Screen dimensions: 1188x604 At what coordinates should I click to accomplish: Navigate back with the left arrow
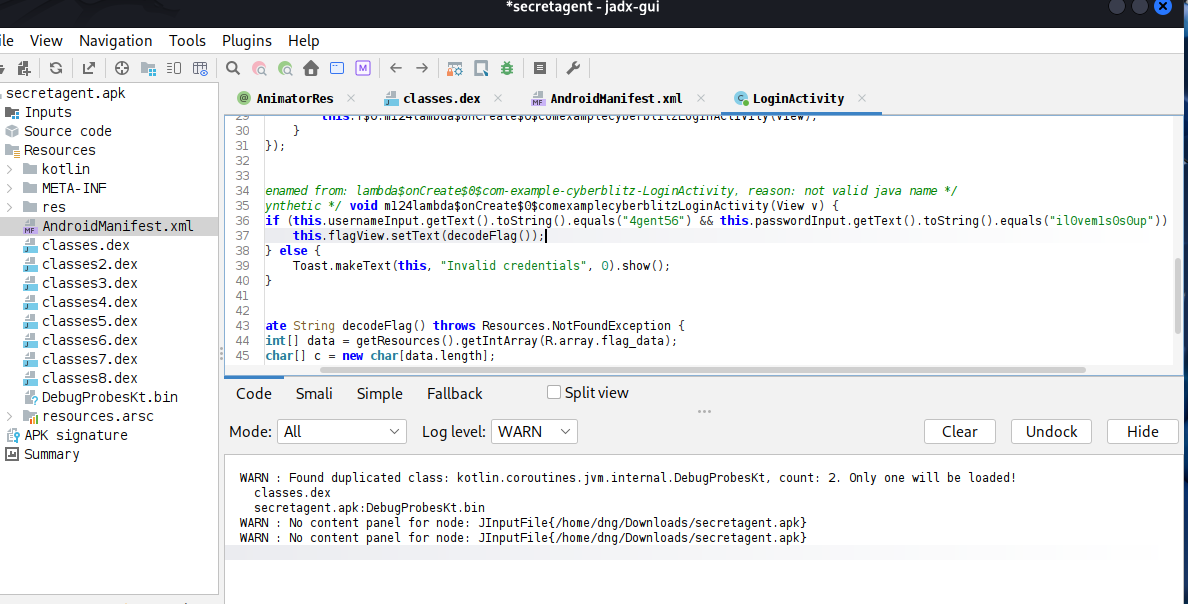coord(395,68)
